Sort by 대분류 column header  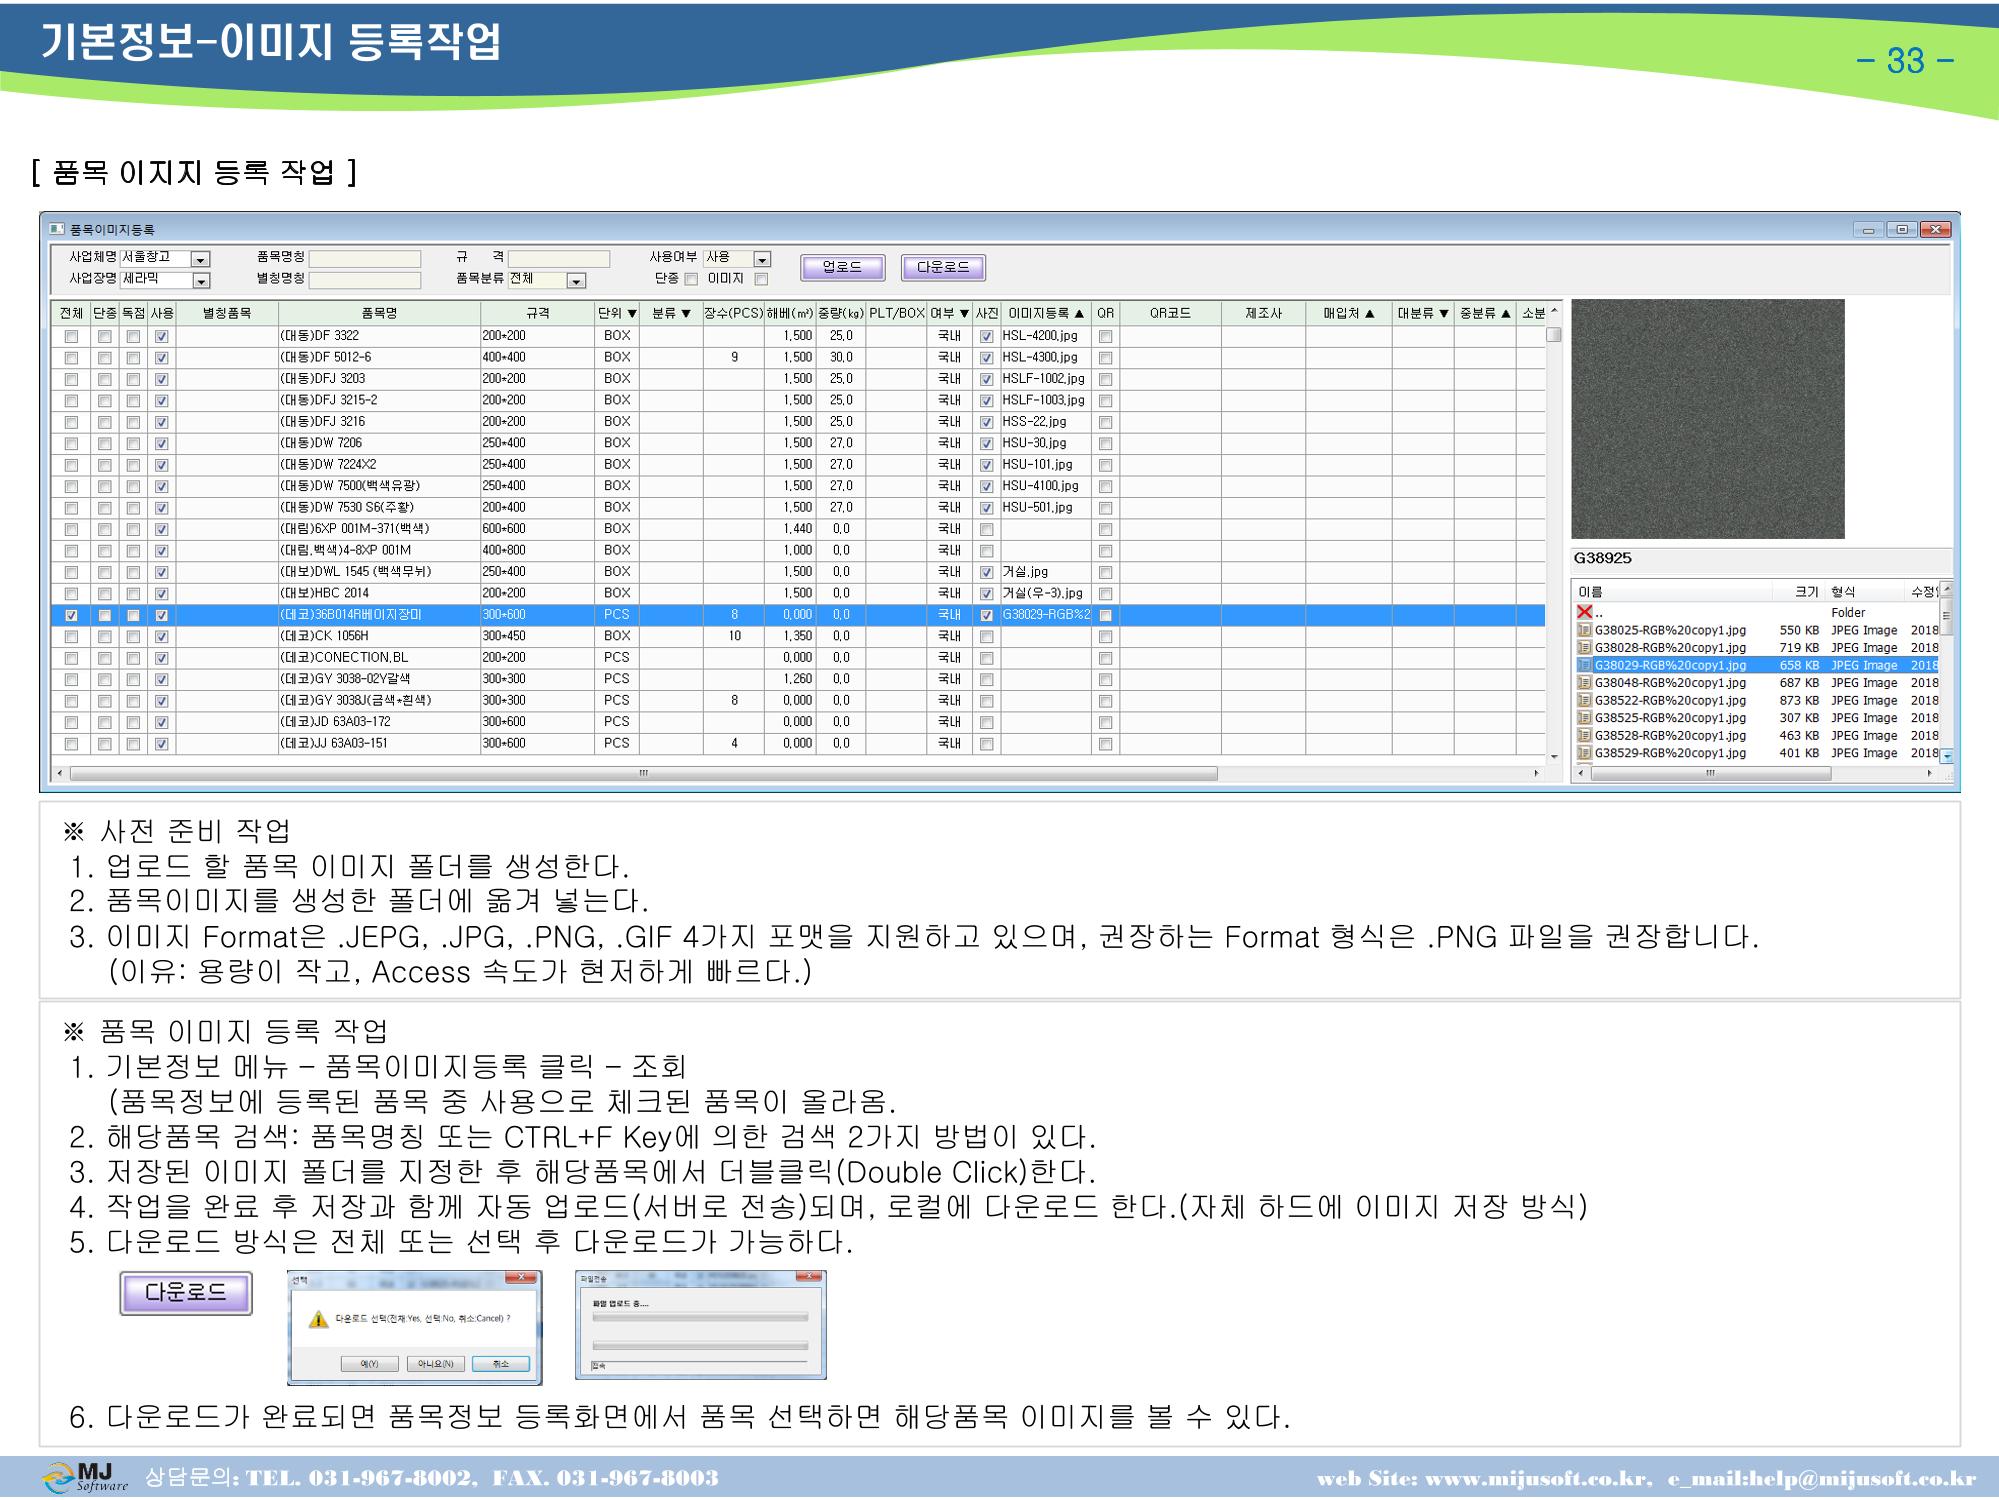pos(1423,314)
